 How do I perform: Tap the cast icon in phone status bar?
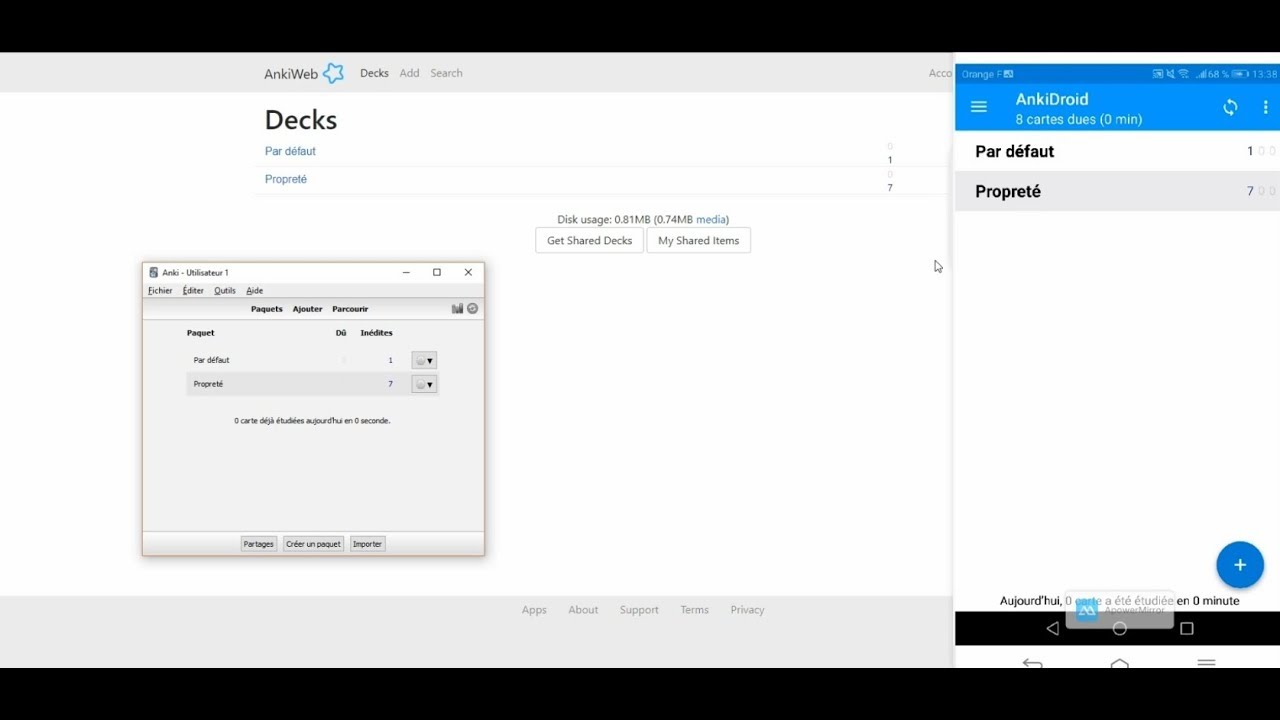coord(1158,74)
